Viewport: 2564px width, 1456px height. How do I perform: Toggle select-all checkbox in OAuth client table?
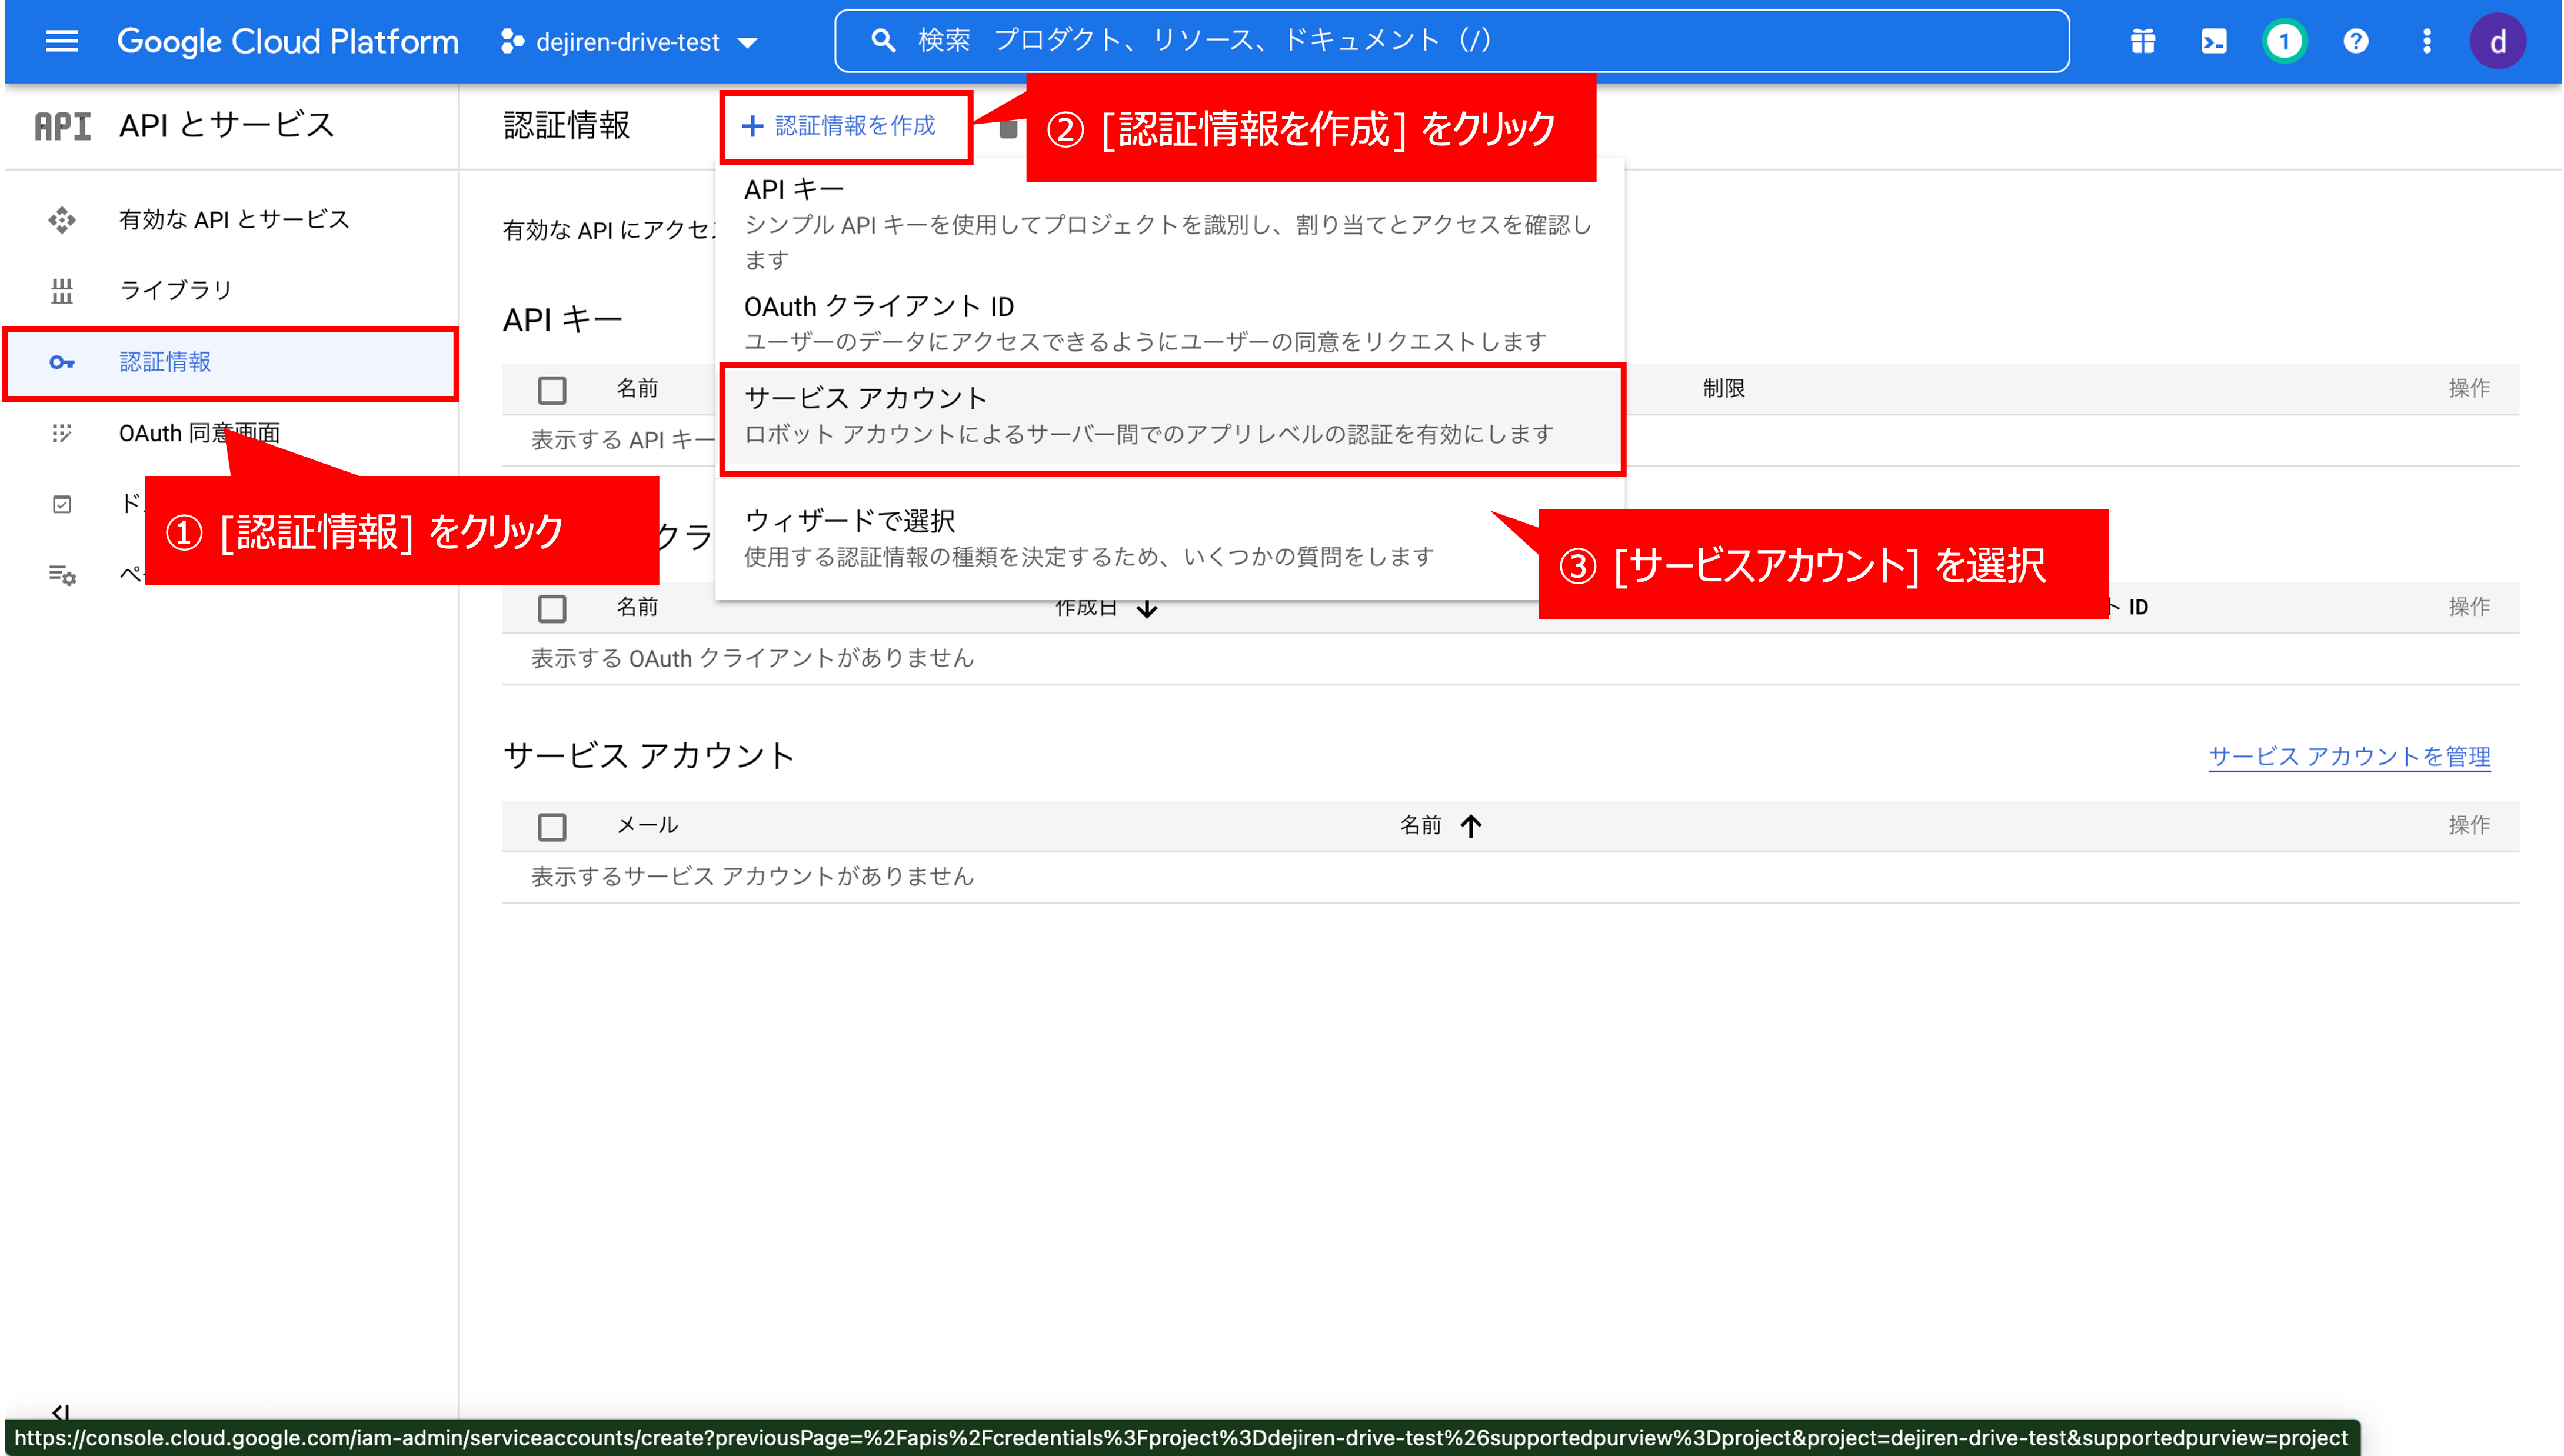pos(552,608)
